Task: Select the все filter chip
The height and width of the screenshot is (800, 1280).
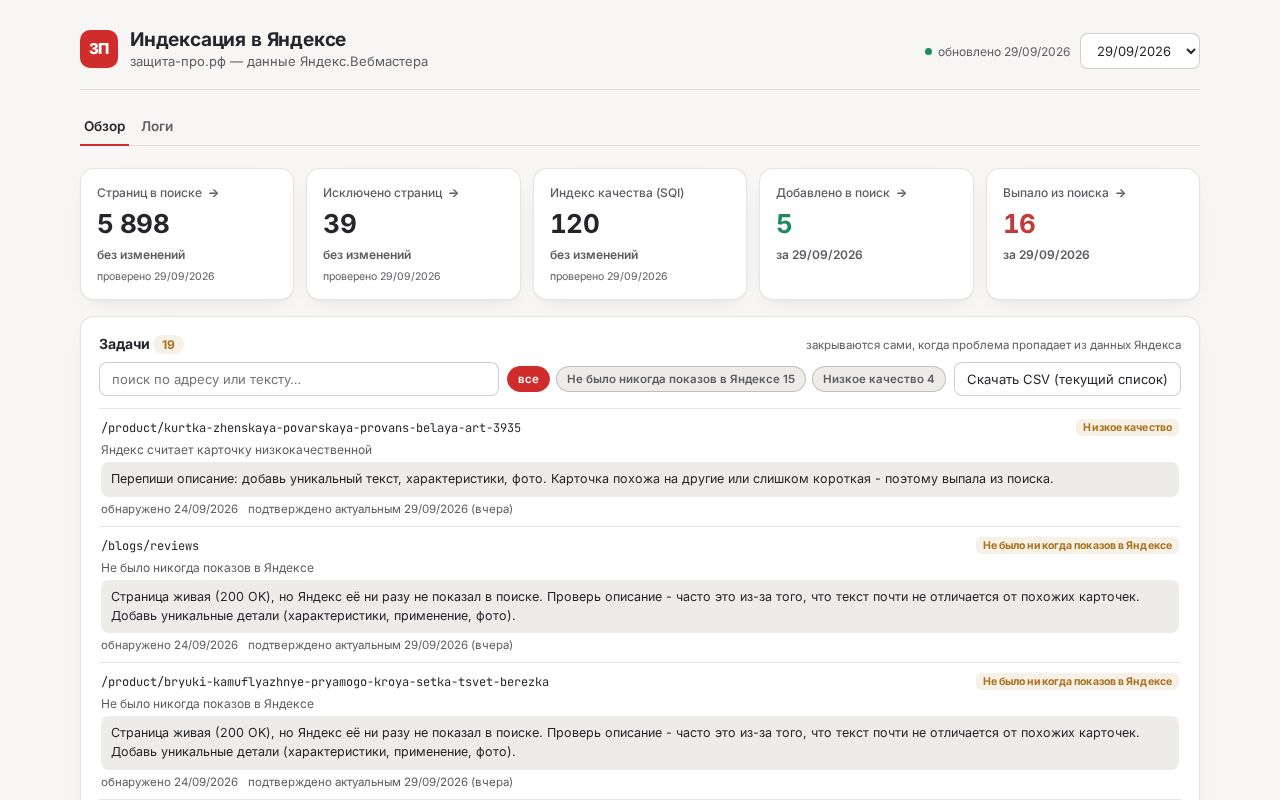Action: pos(528,379)
